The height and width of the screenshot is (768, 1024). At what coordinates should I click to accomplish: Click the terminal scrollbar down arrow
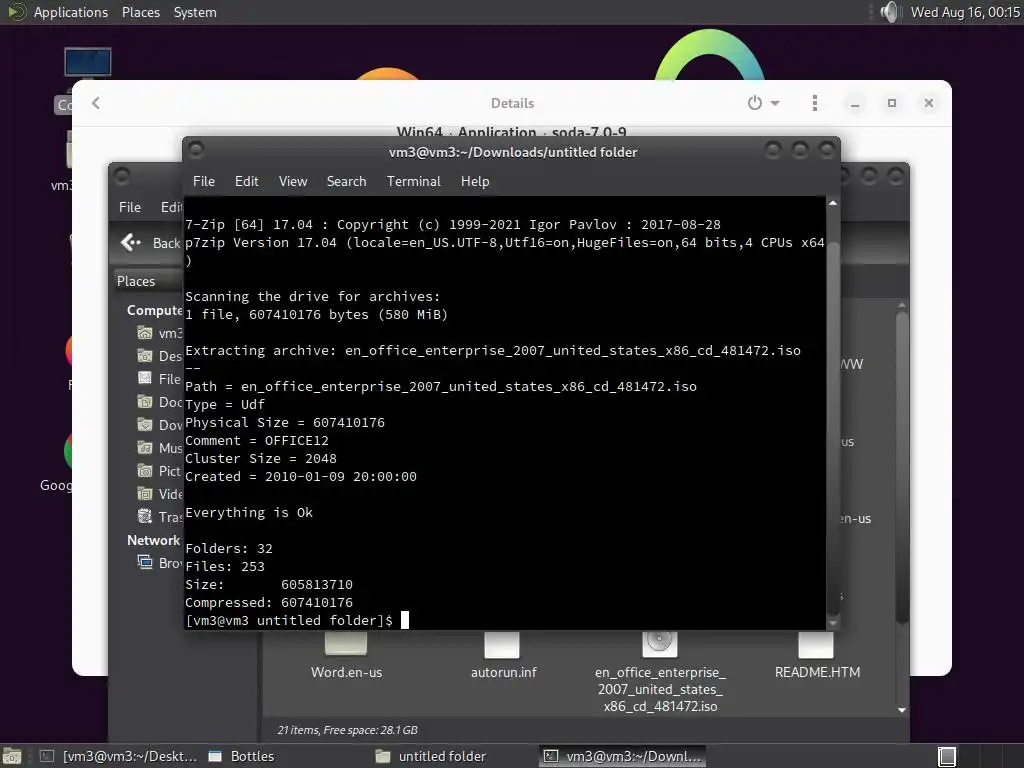pyautogui.click(x=833, y=624)
